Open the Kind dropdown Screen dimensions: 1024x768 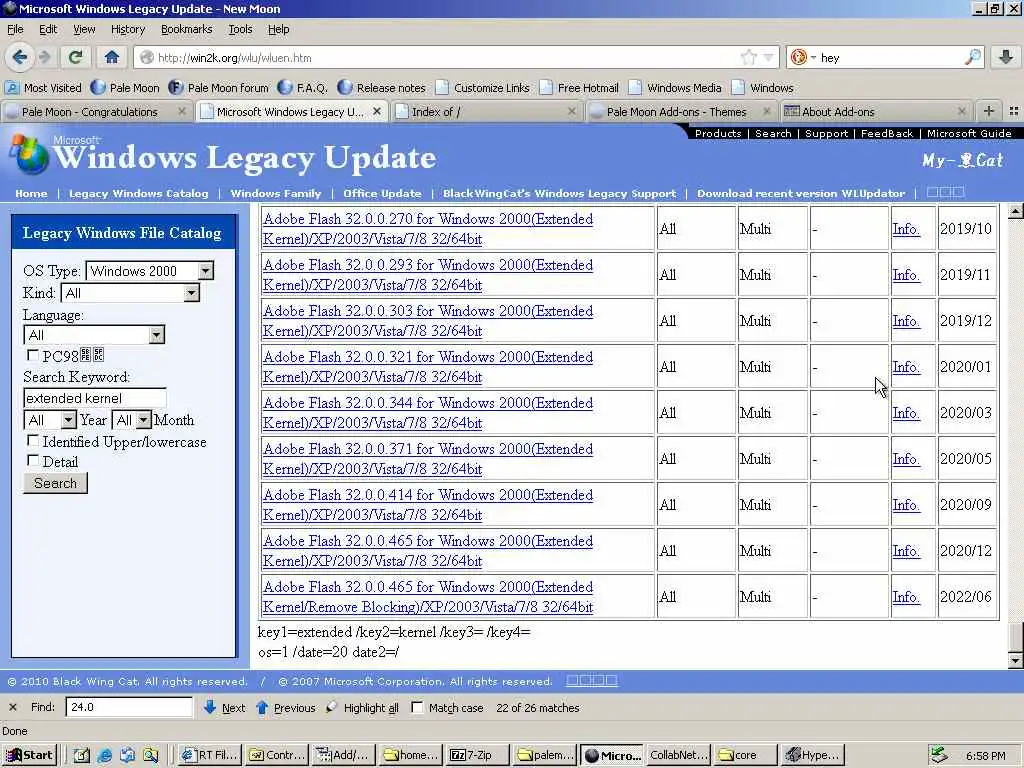click(130, 293)
